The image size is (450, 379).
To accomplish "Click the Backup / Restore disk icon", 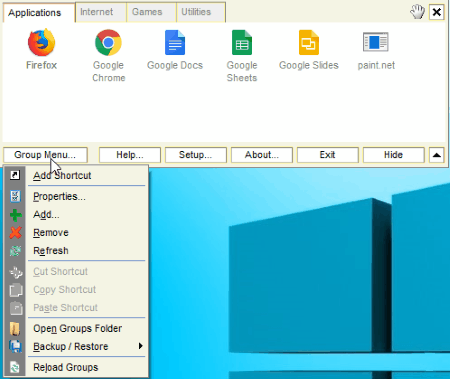I will coord(15,346).
